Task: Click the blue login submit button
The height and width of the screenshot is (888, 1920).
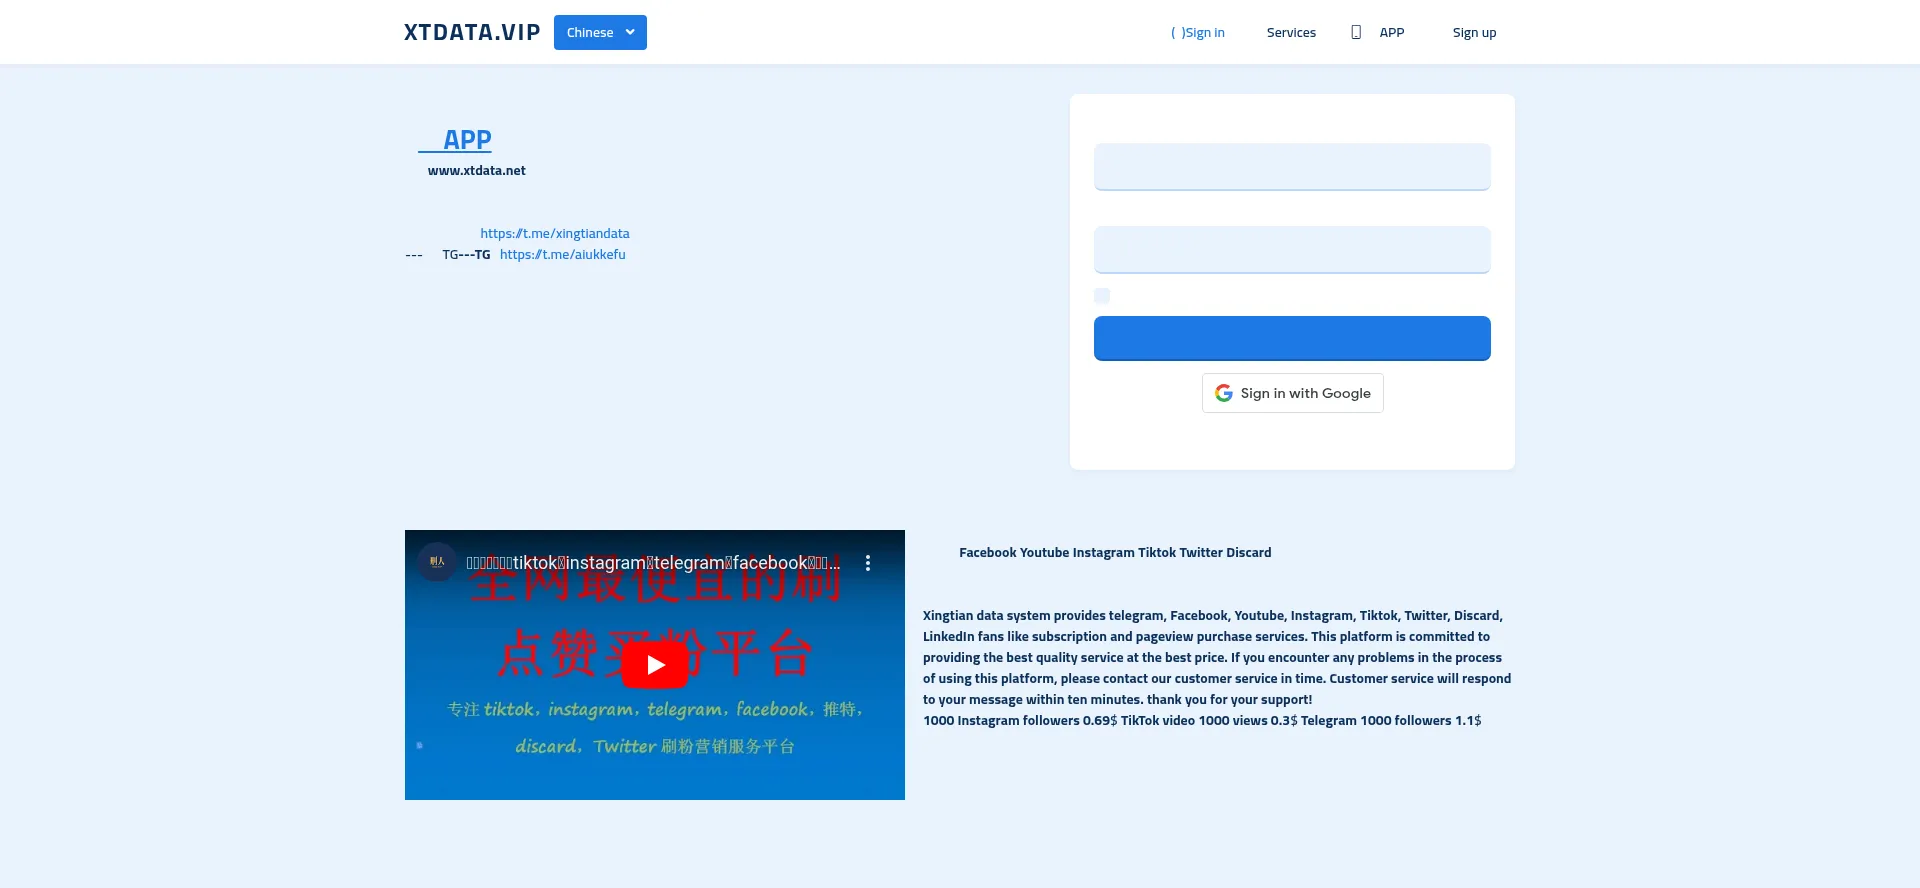Action: point(1292,338)
